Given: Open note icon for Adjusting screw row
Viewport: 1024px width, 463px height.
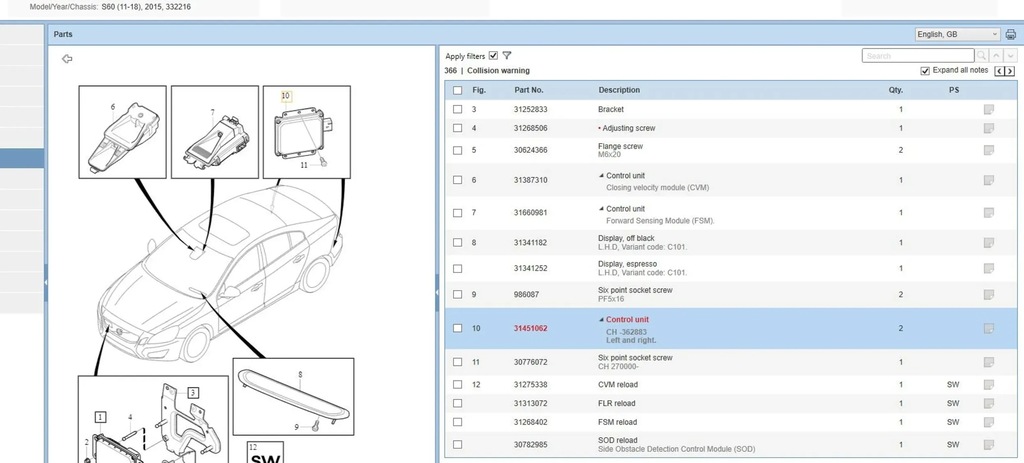Looking at the screenshot, I should tap(989, 128).
